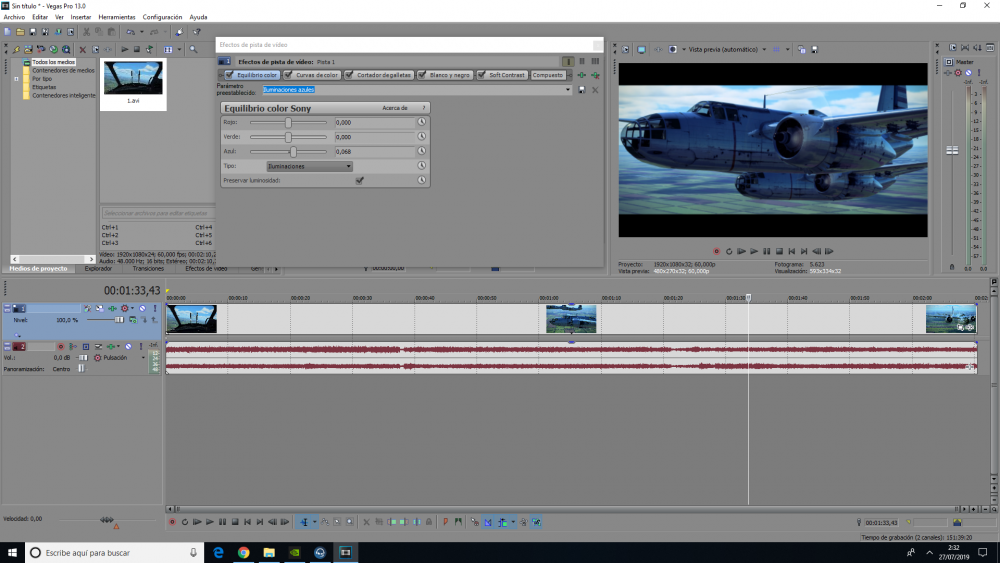
Task: Select the Compuesto effect button
Action: point(548,75)
